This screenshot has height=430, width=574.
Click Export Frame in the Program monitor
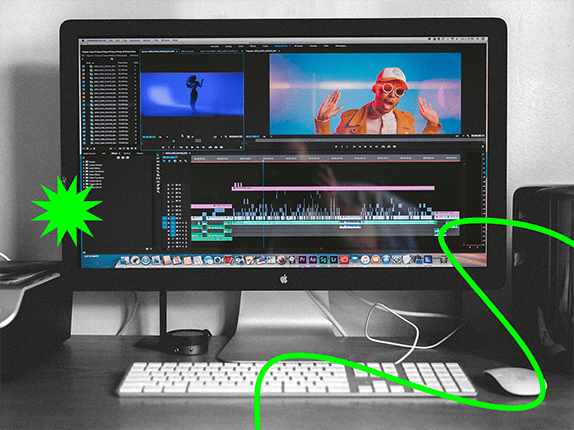[394, 146]
